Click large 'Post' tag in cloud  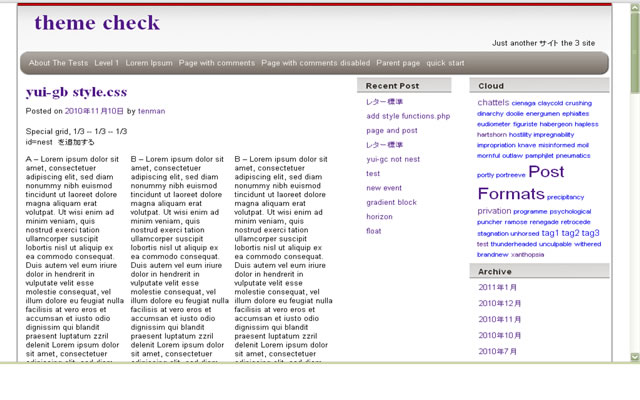(x=546, y=171)
